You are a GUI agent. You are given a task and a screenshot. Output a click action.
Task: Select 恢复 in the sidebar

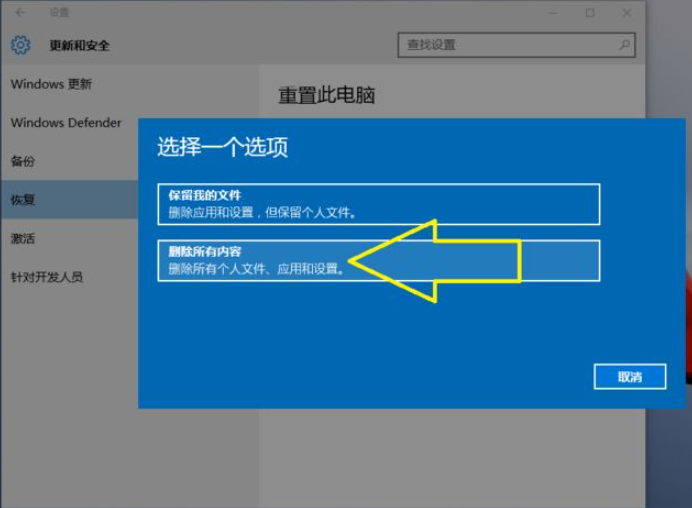pos(69,199)
